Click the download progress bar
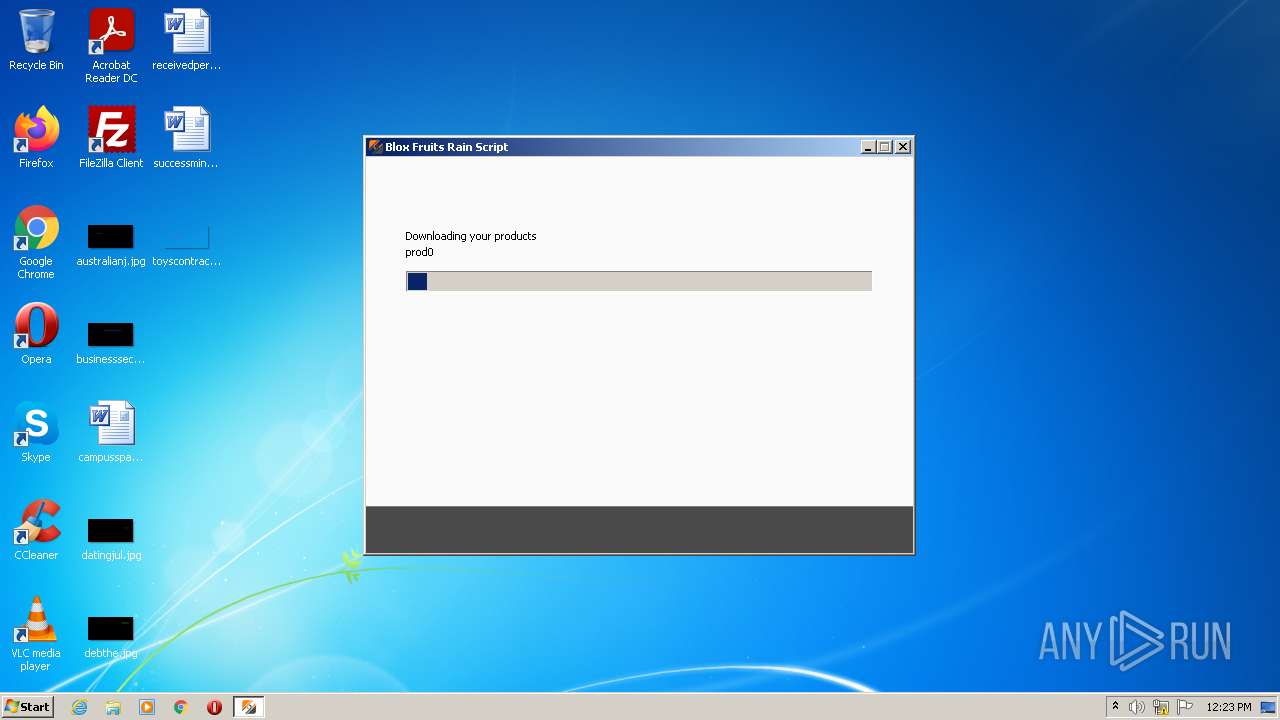 (x=639, y=281)
